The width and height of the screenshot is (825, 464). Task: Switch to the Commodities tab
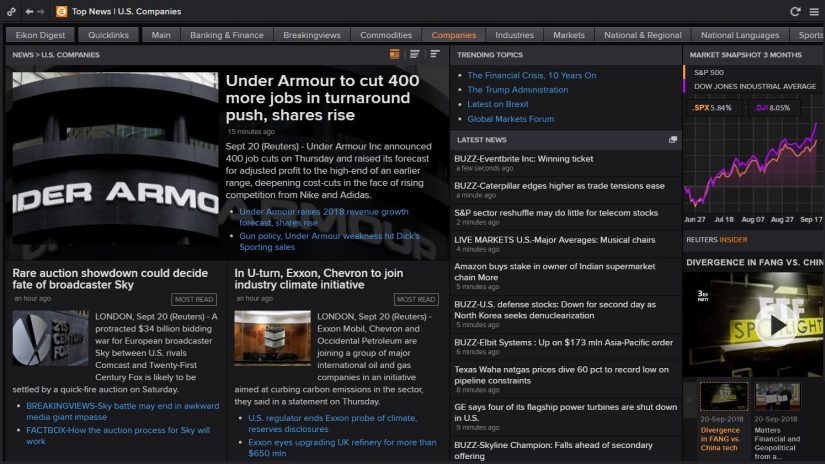pos(386,35)
